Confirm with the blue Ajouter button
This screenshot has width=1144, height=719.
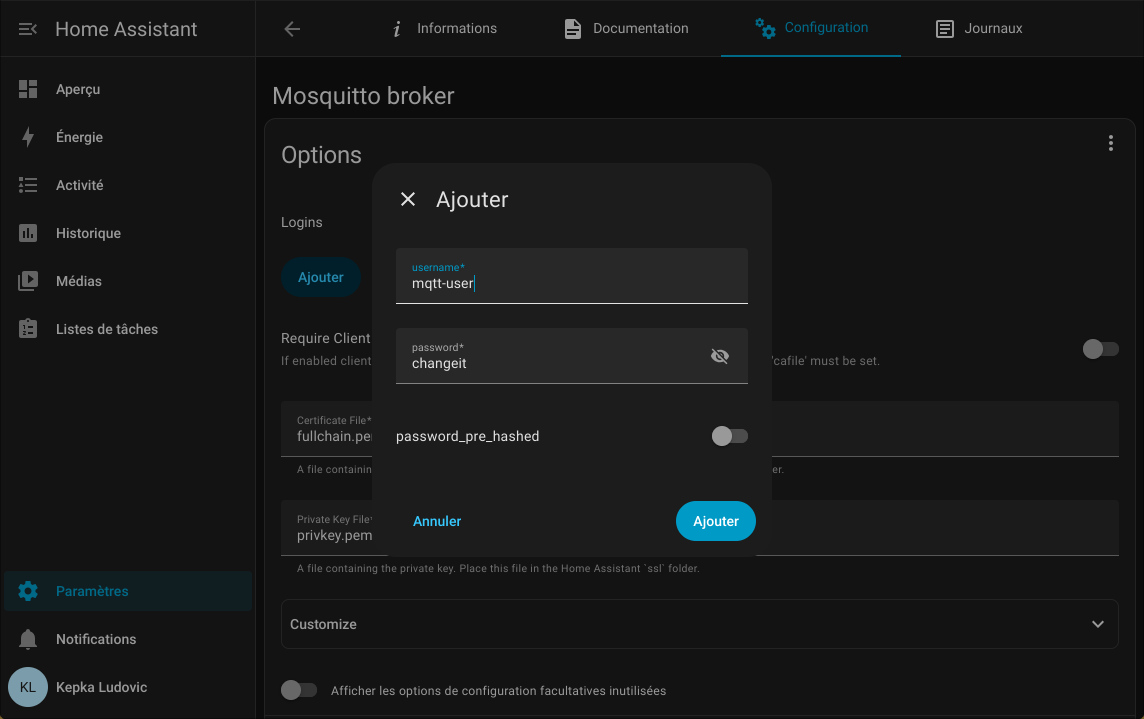pos(715,521)
